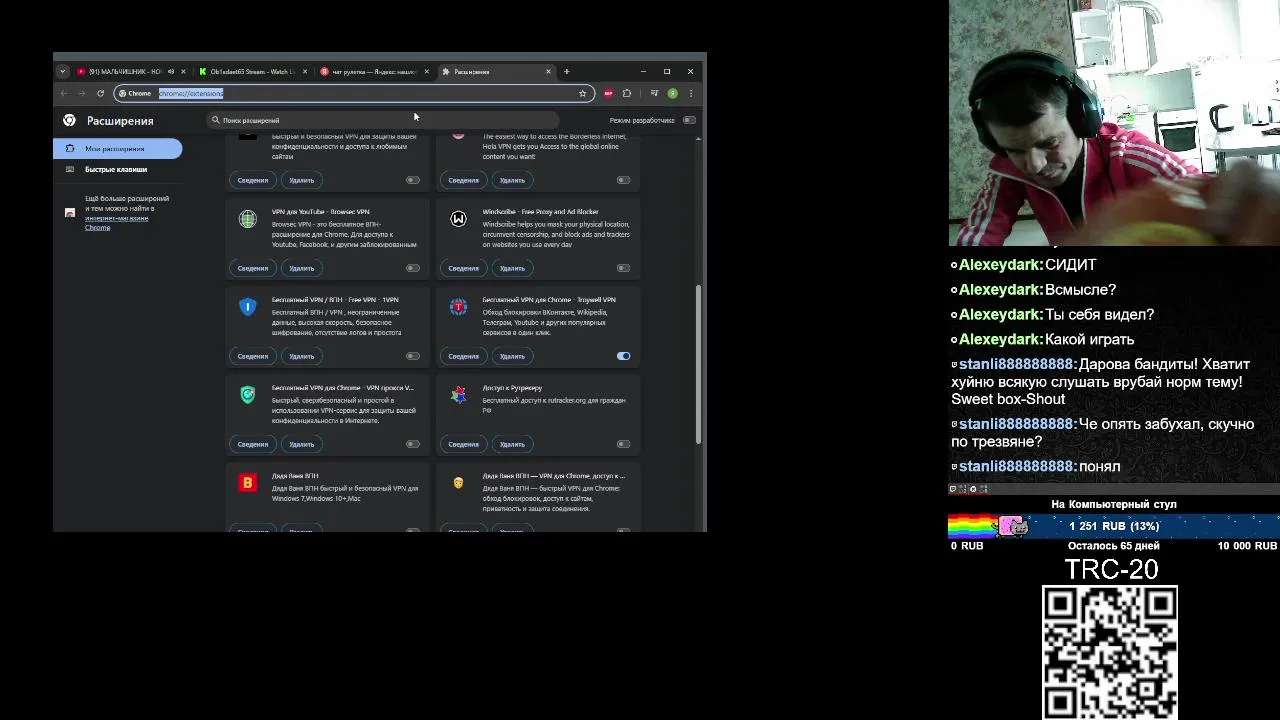Click the TRC-20 QR code
The image size is (1280, 720).
(1110, 653)
